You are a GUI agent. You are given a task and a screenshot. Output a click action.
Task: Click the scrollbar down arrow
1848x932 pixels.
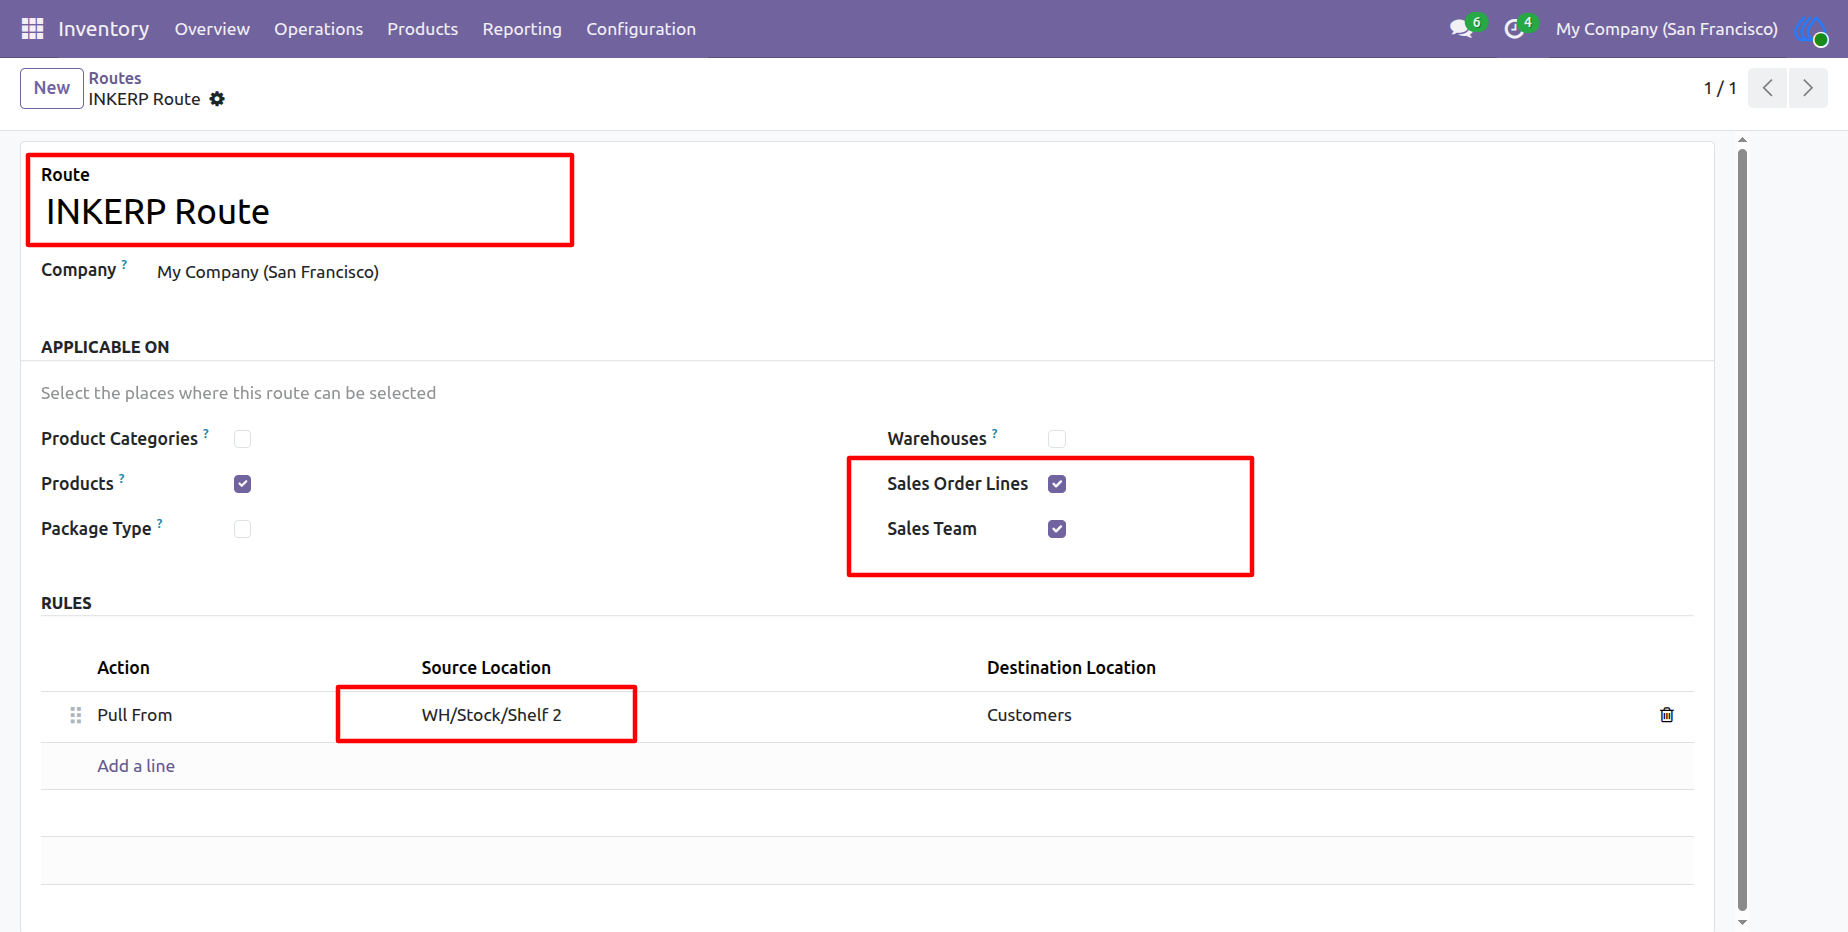[x=1742, y=923]
